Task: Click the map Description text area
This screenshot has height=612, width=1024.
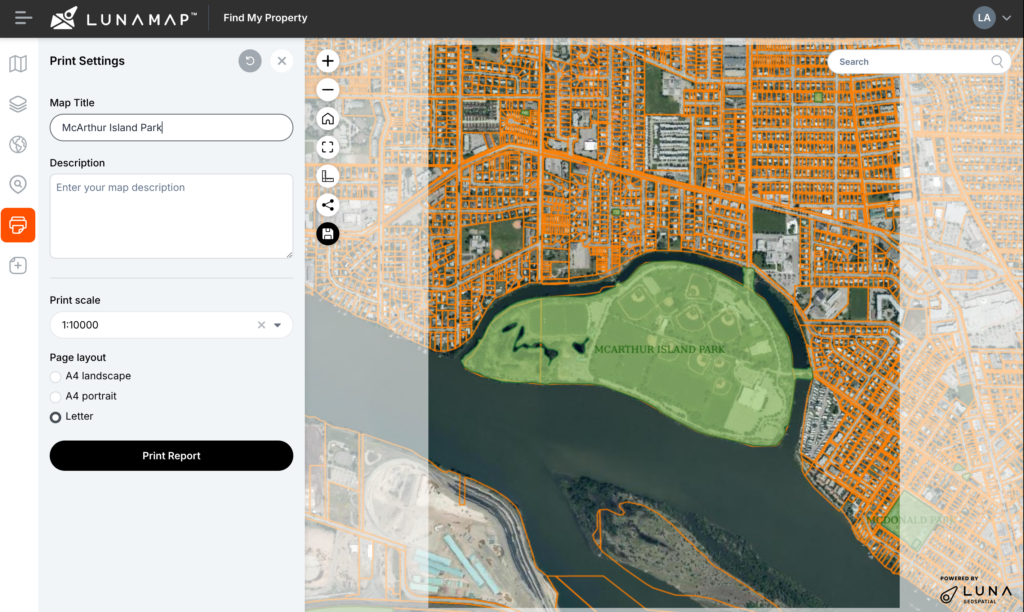Action: (171, 216)
